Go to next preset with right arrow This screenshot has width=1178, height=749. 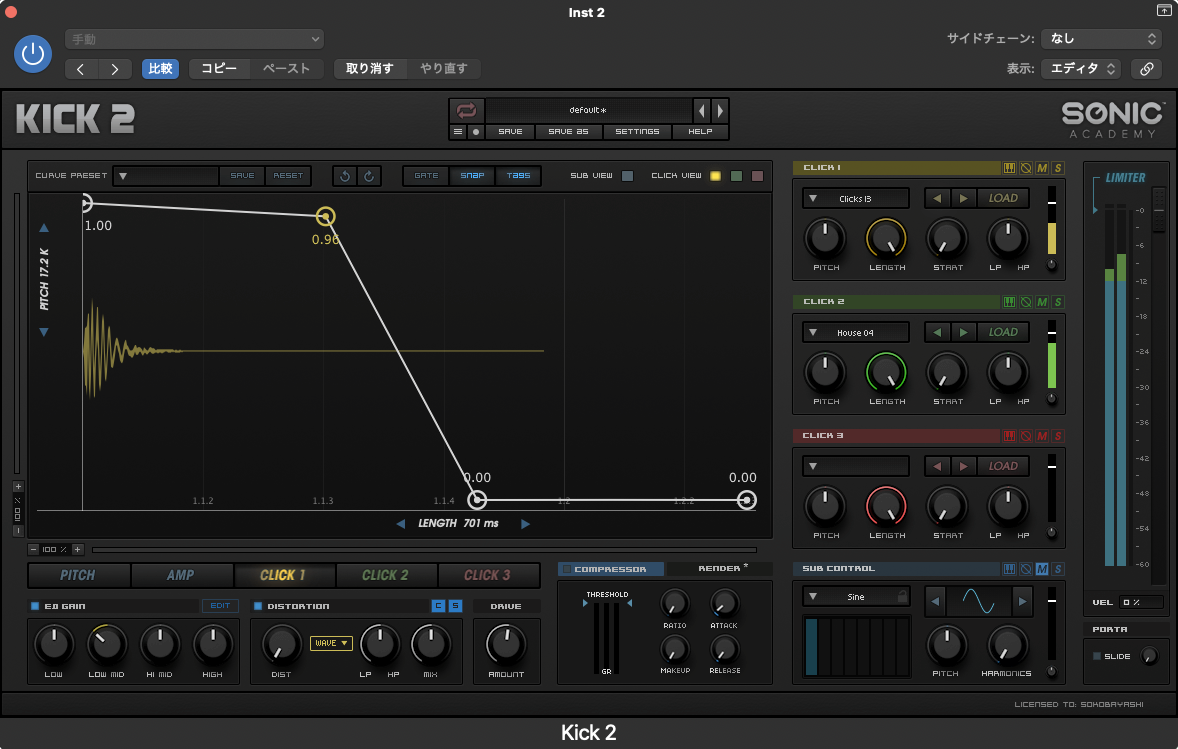(720, 110)
